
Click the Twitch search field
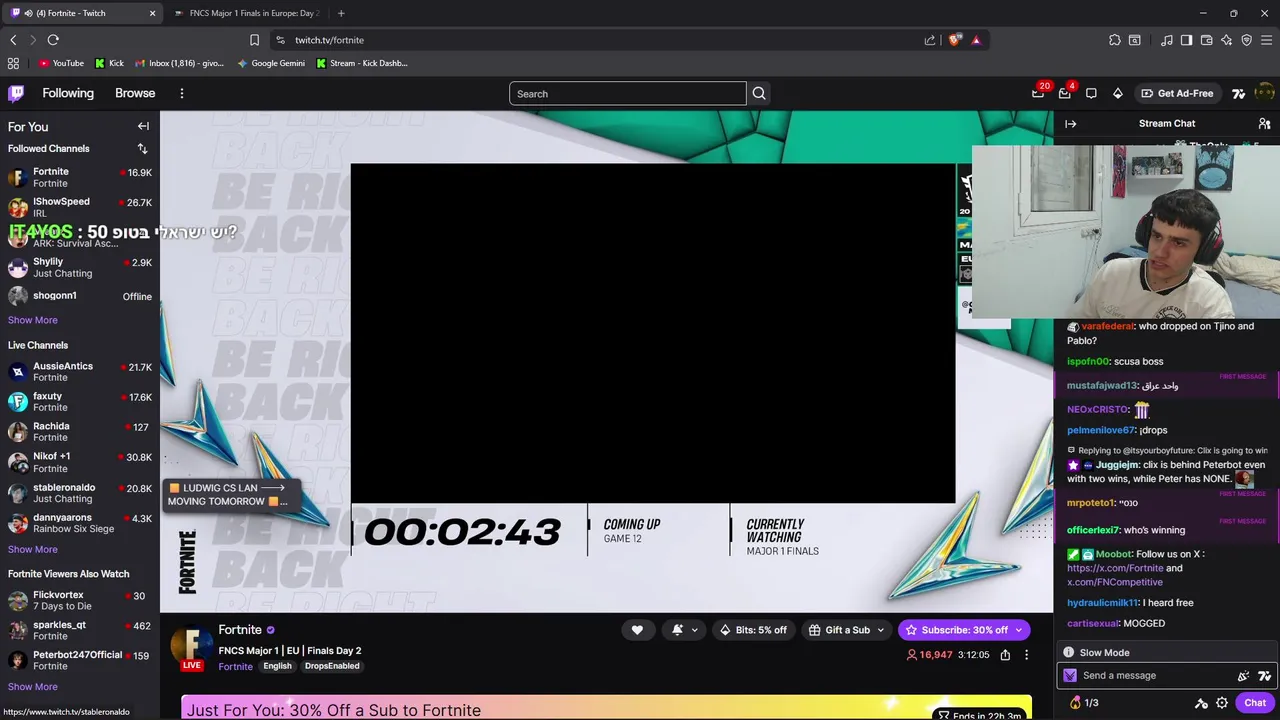click(628, 93)
